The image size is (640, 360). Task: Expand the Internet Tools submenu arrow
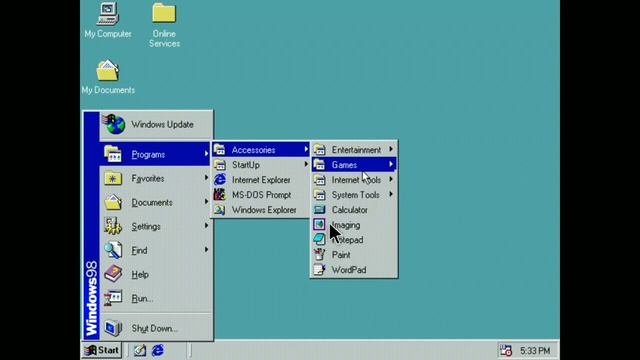coord(391,179)
